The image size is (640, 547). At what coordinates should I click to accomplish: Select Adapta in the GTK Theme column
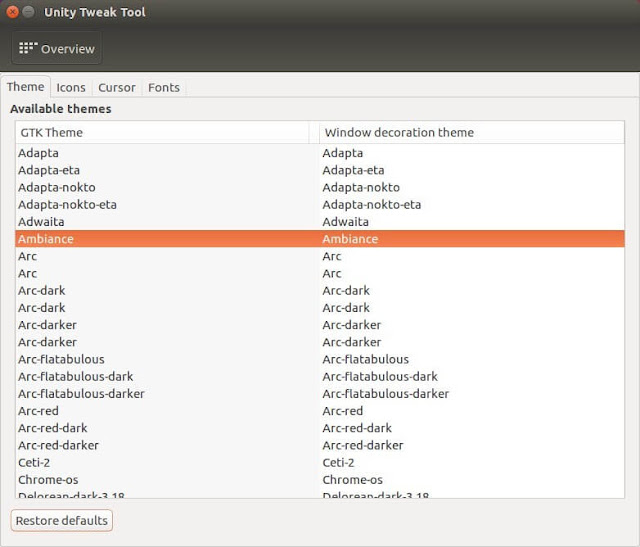click(38, 153)
